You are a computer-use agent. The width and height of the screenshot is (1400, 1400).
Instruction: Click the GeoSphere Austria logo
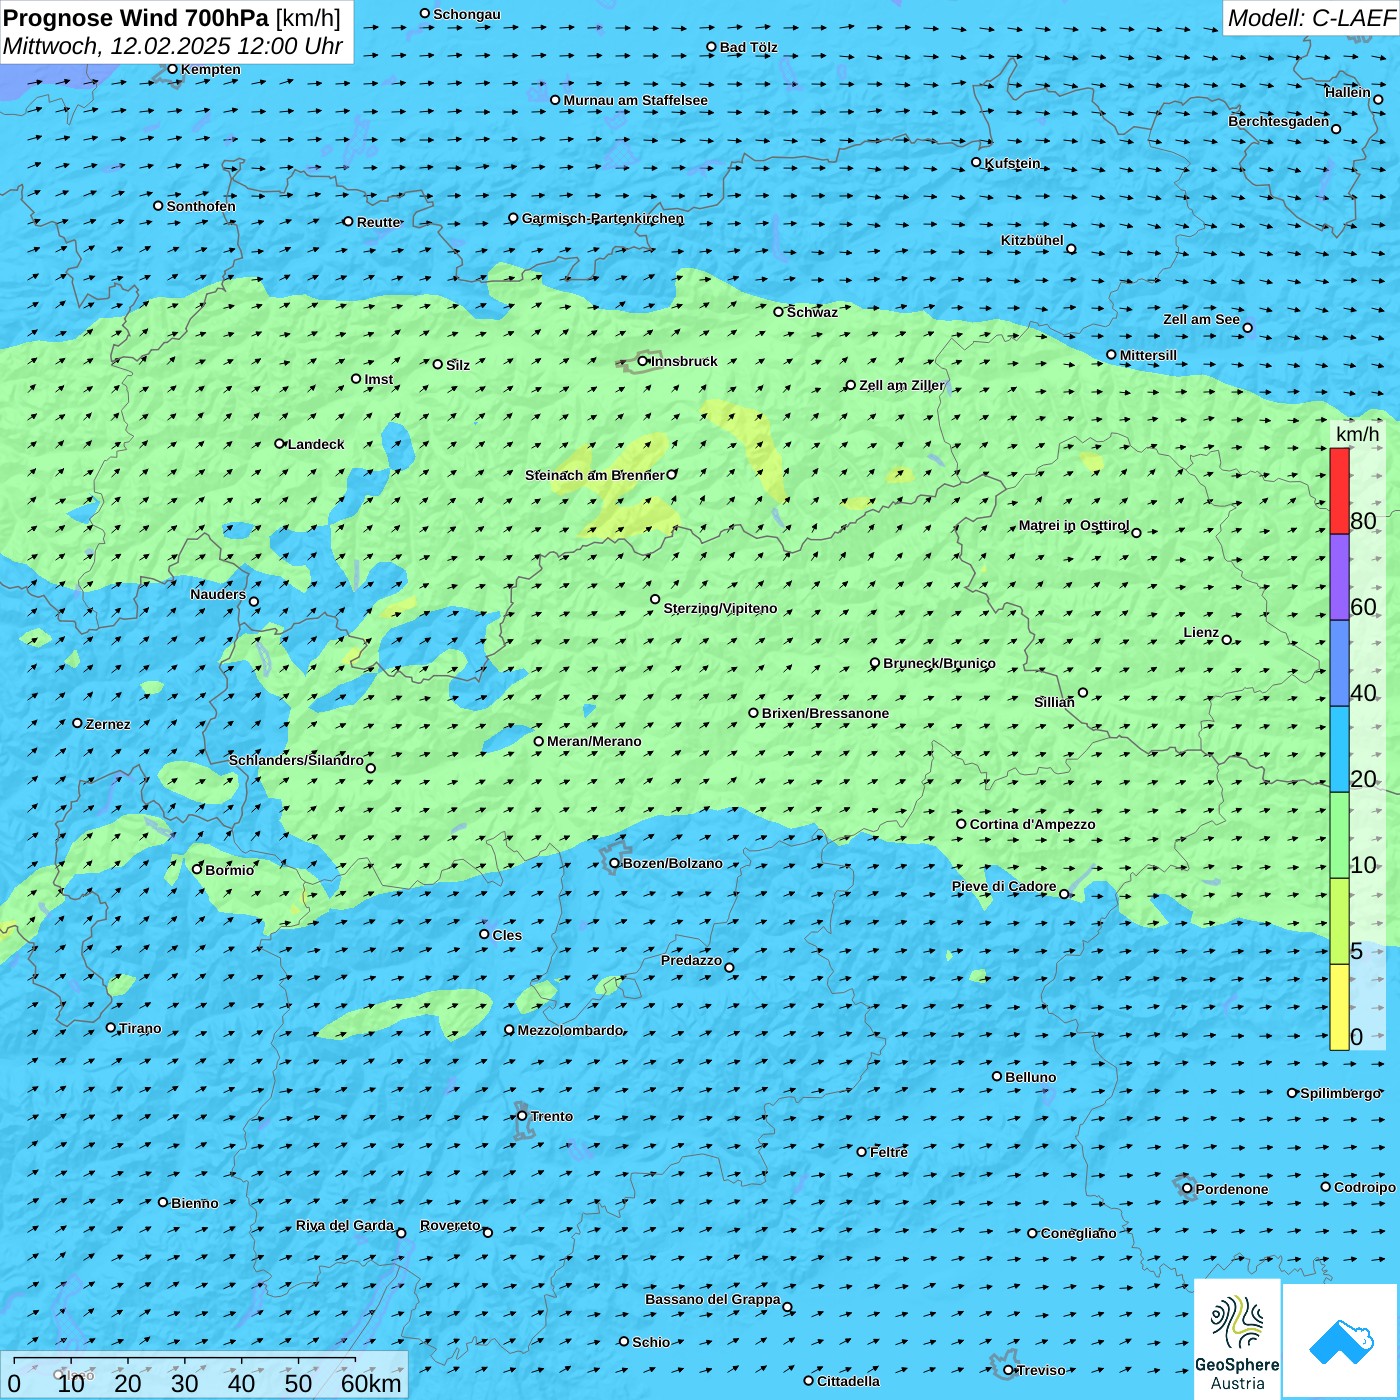pos(1237,1338)
